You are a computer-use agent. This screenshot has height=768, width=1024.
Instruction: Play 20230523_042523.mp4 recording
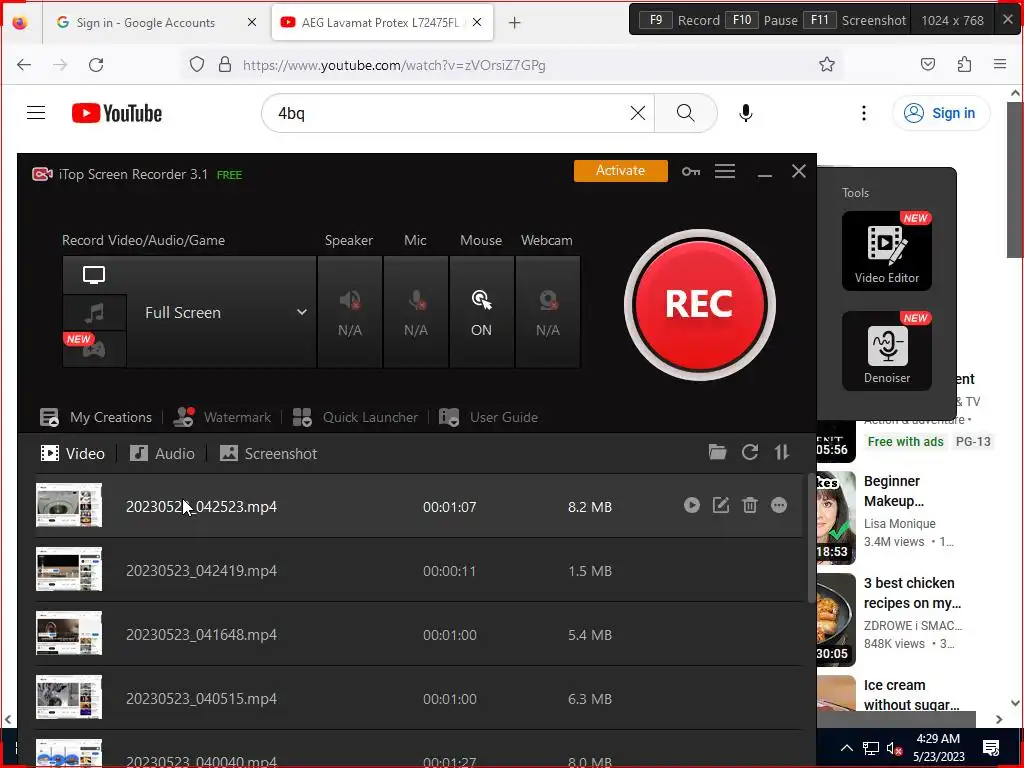click(x=692, y=505)
